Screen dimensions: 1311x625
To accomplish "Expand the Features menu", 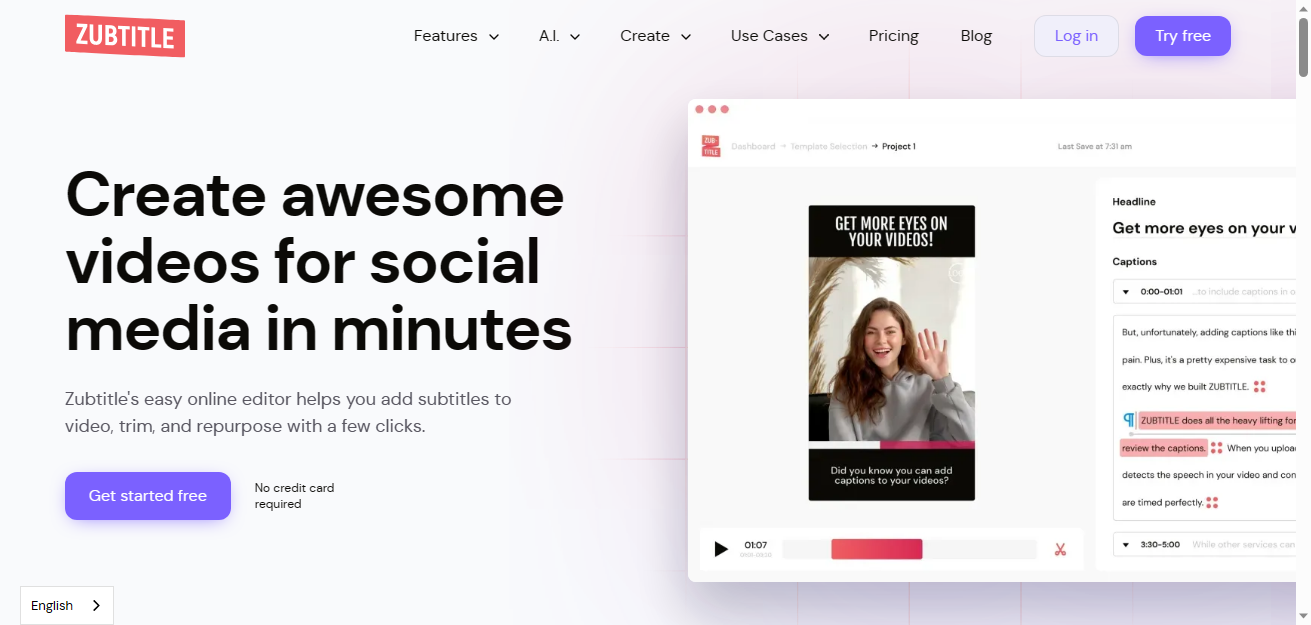I will [x=456, y=36].
